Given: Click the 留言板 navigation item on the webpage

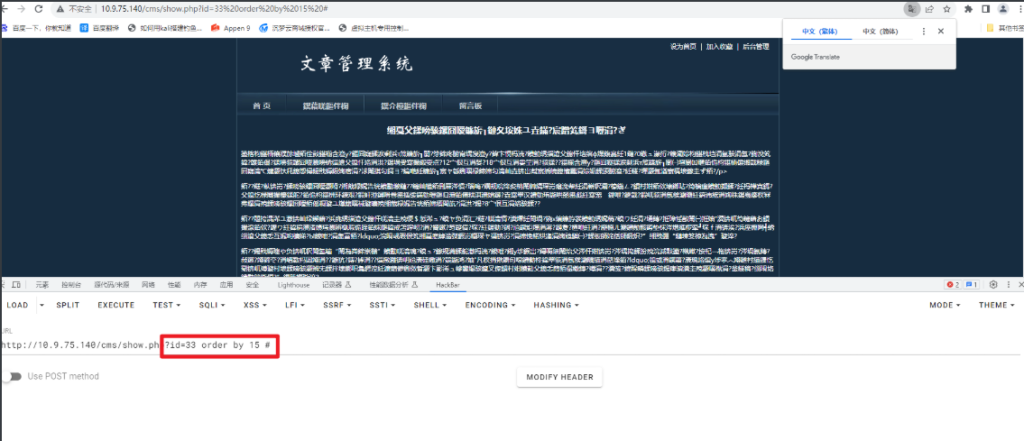Looking at the screenshot, I should pos(470,106).
